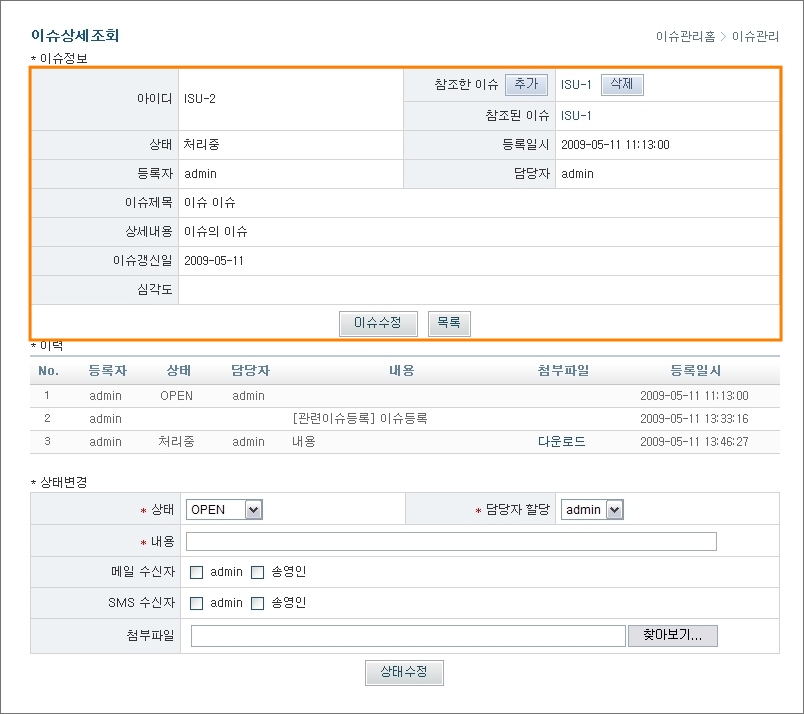Enable the admin checkbox for SMS 수신자
Viewport: 804px width, 714px height.
point(197,604)
